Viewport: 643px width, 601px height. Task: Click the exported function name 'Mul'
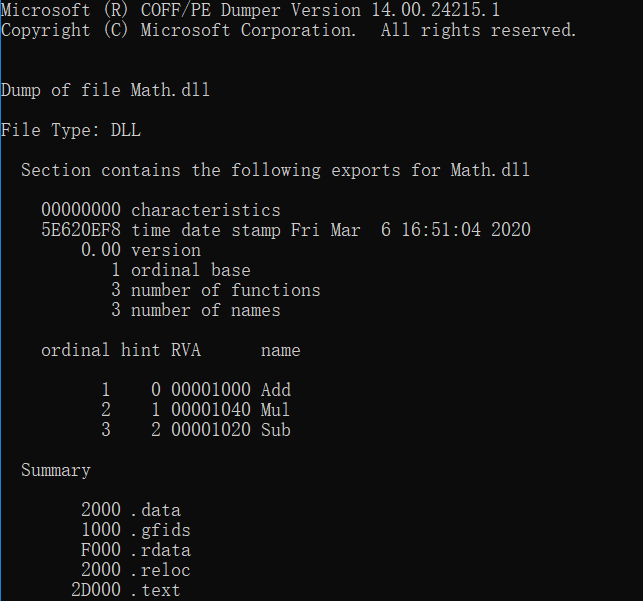276,410
